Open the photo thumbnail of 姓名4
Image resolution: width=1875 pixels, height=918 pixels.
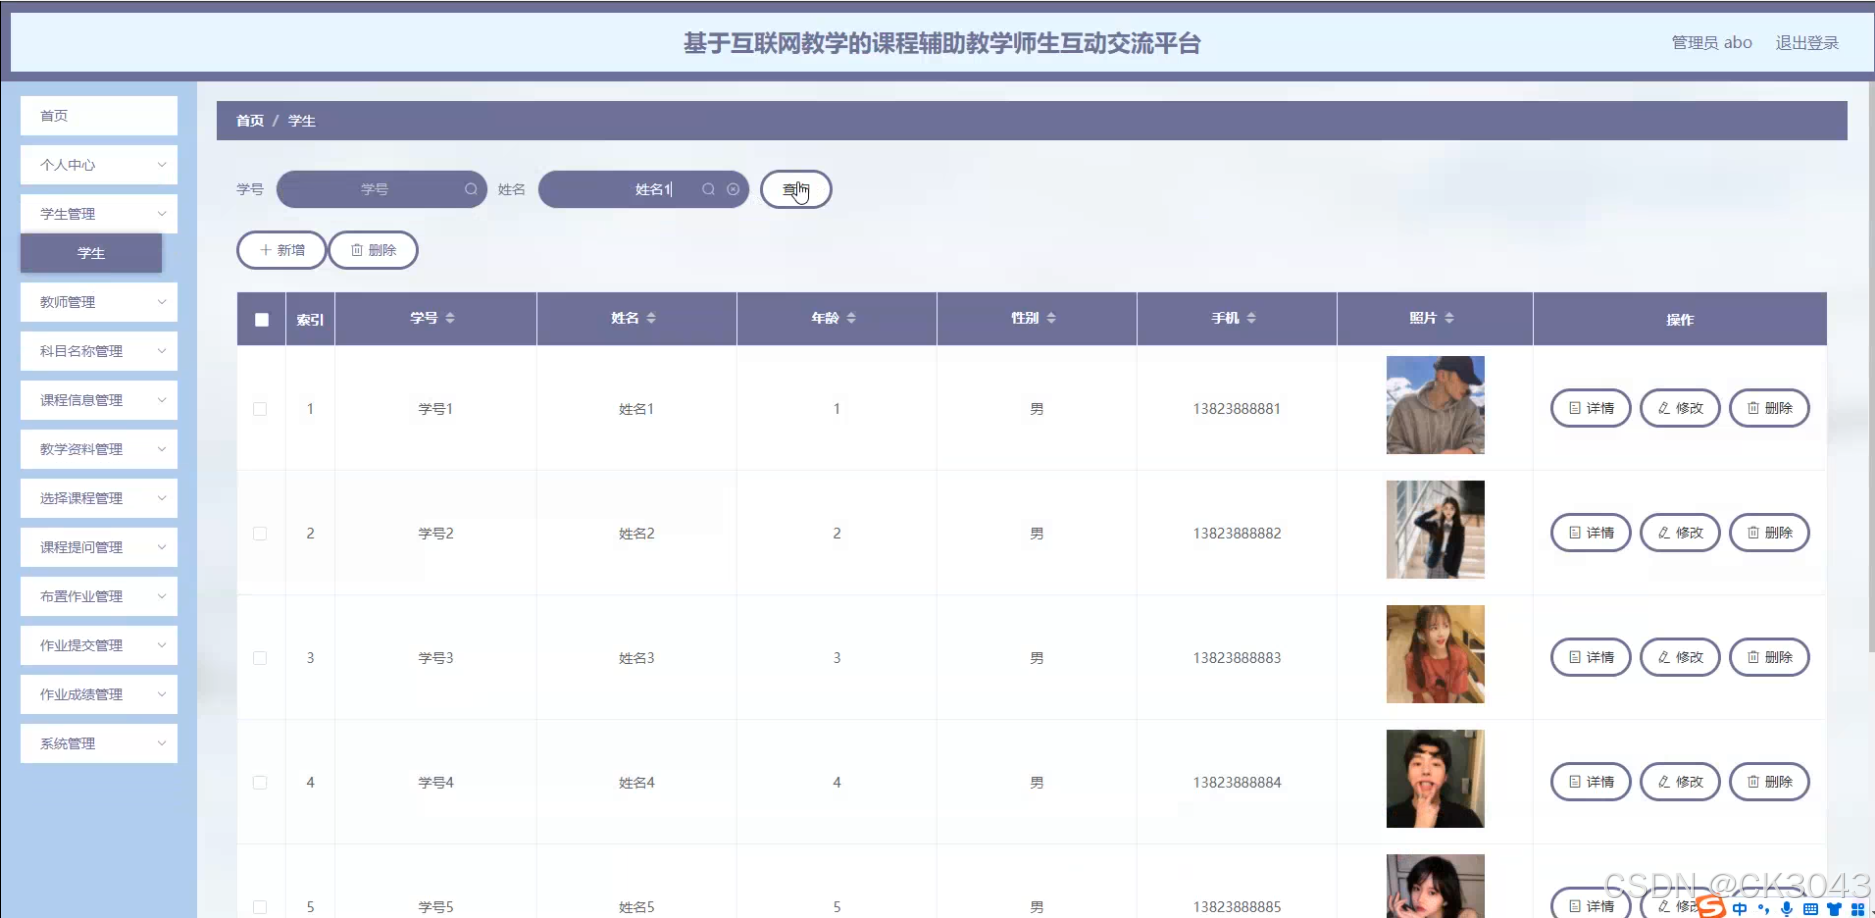[x=1435, y=779]
